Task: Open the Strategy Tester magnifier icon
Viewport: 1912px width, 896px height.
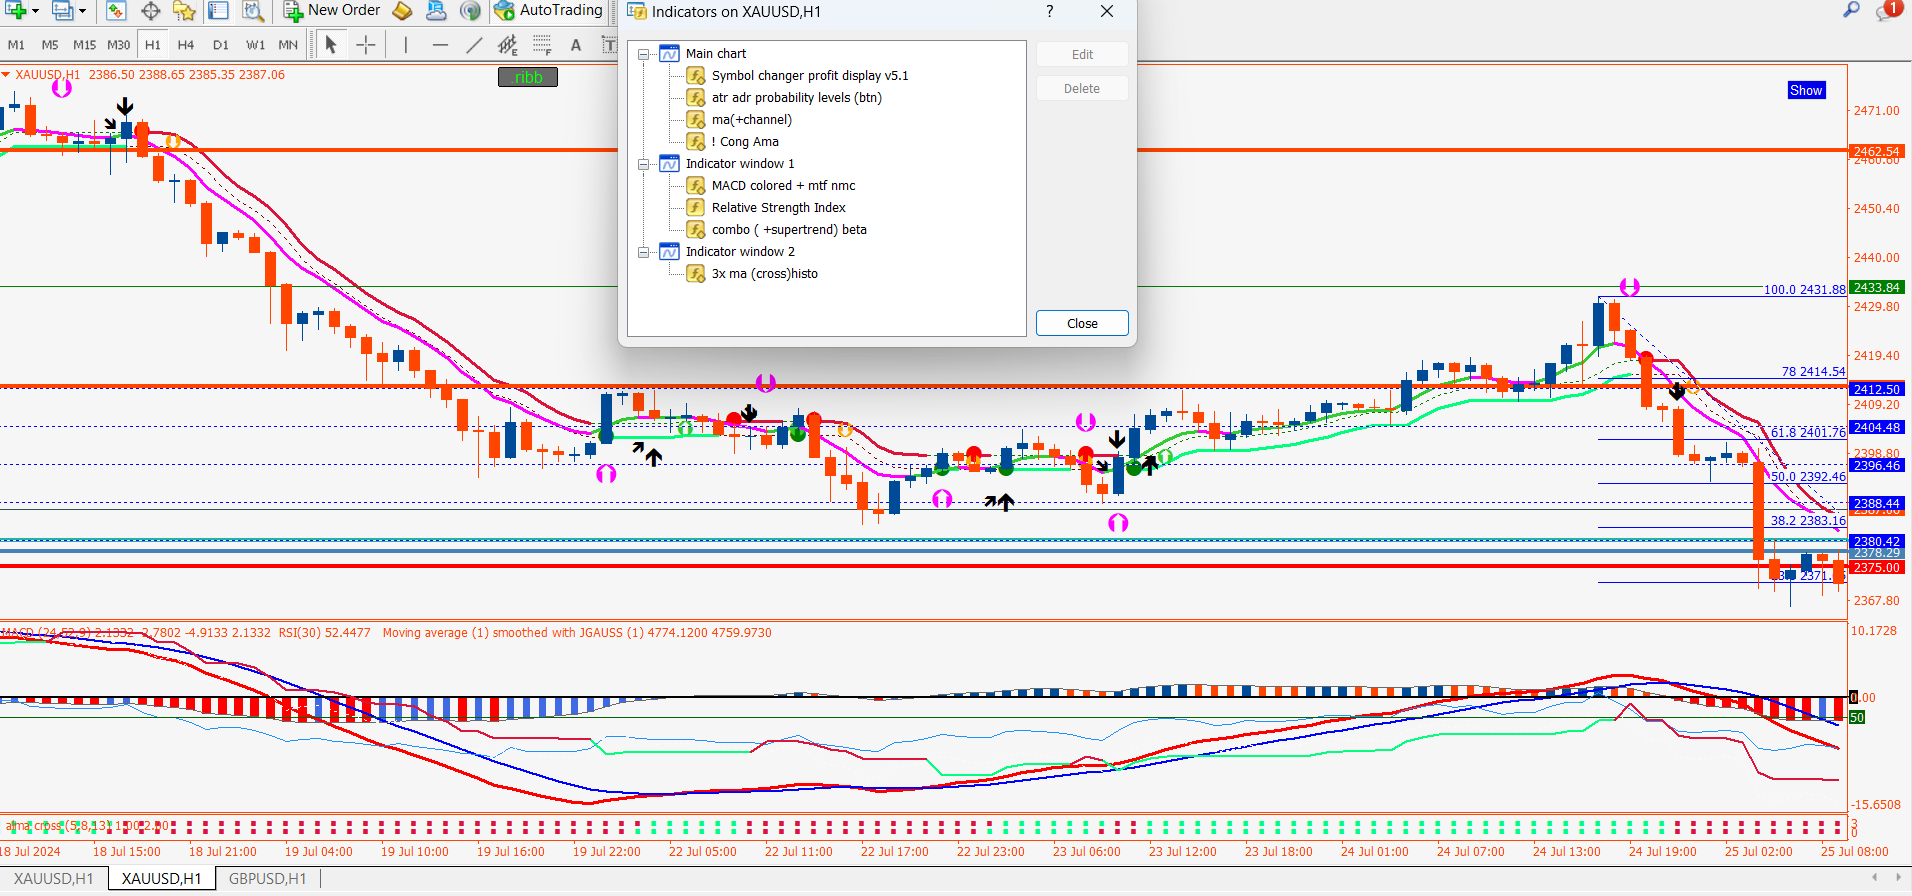Action: tap(253, 11)
